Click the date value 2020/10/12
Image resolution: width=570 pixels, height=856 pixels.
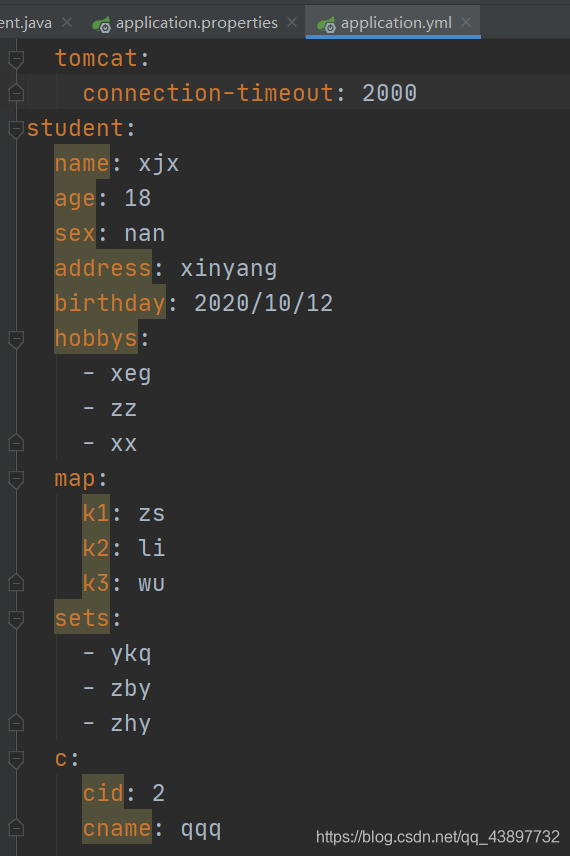(x=264, y=303)
